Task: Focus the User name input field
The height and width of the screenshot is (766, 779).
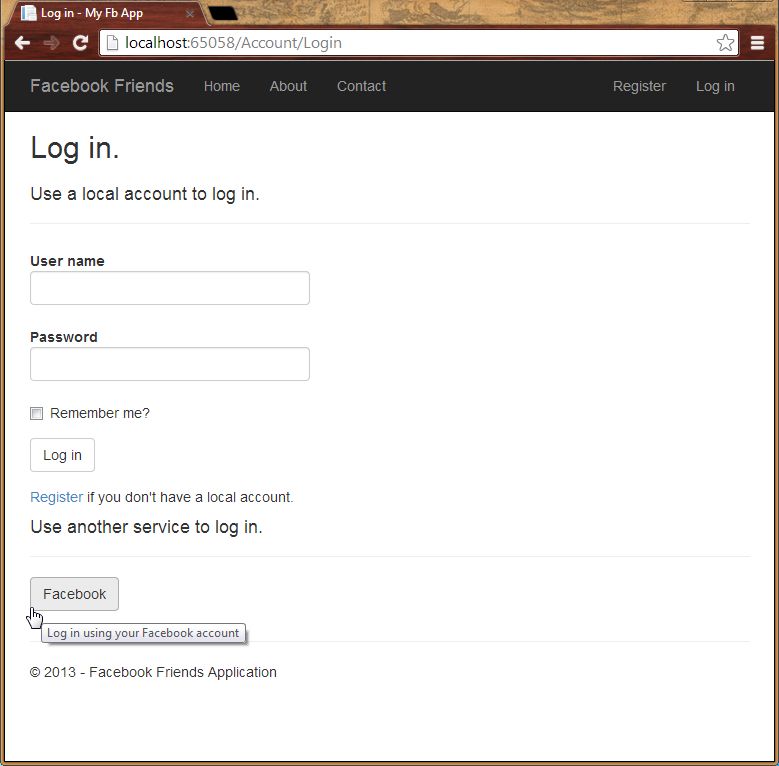Action: tap(170, 288)
